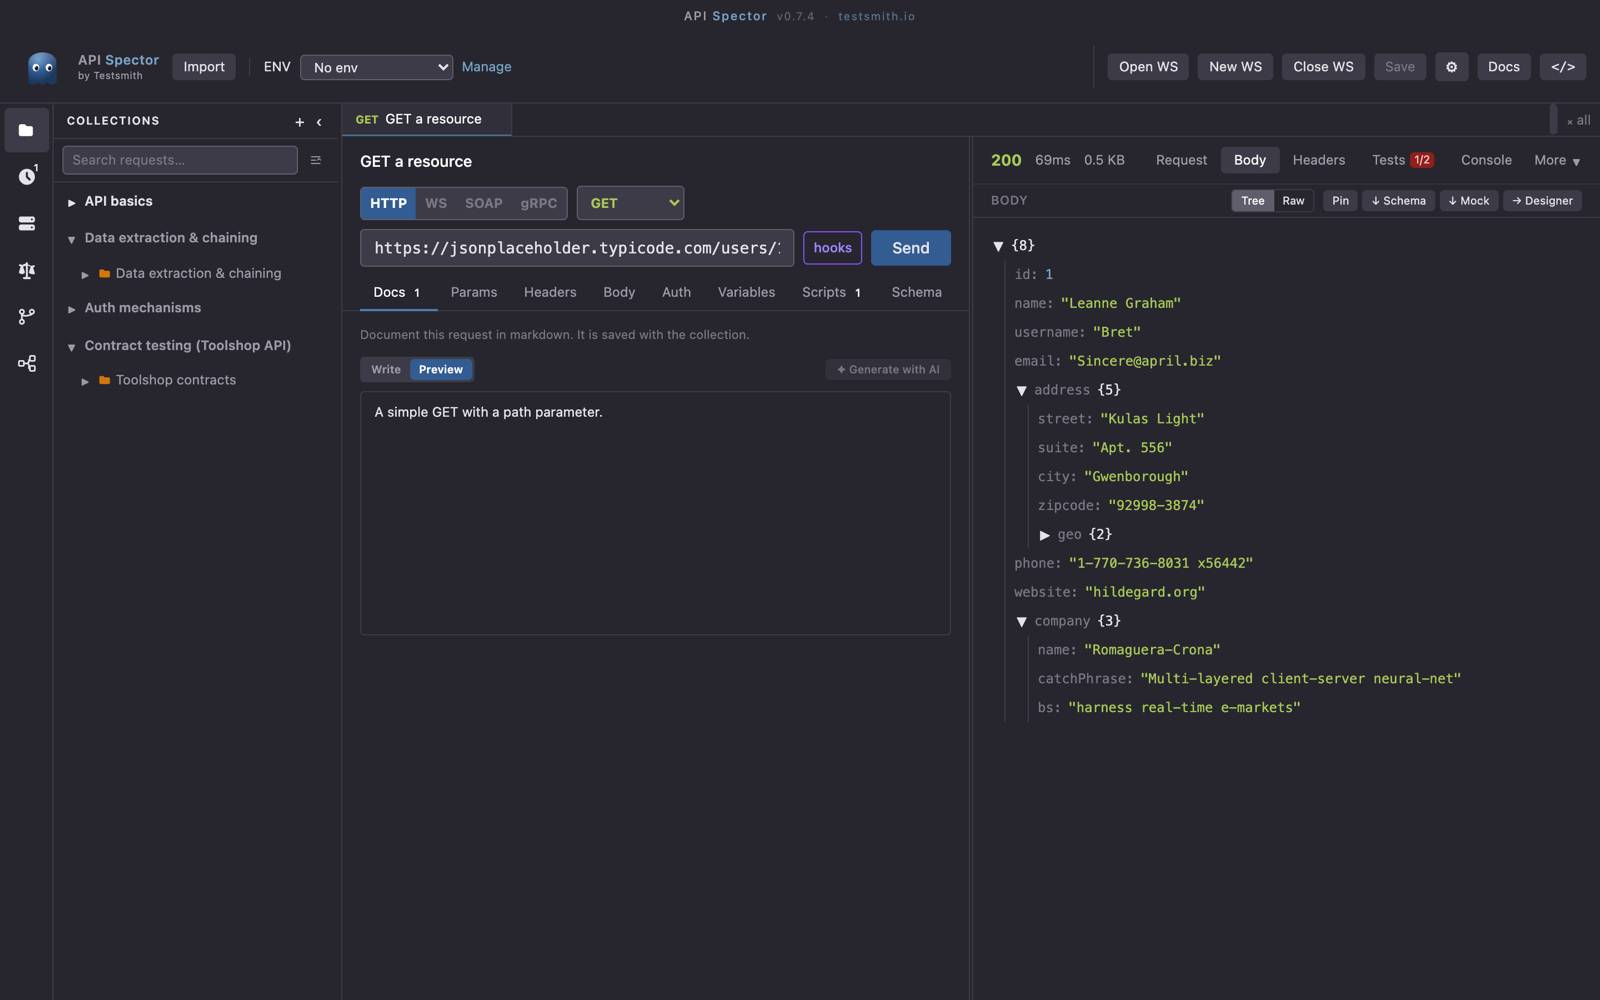
Task: Collapse the Contract testing (Toolshop API) collection
Action: point(72,347)
